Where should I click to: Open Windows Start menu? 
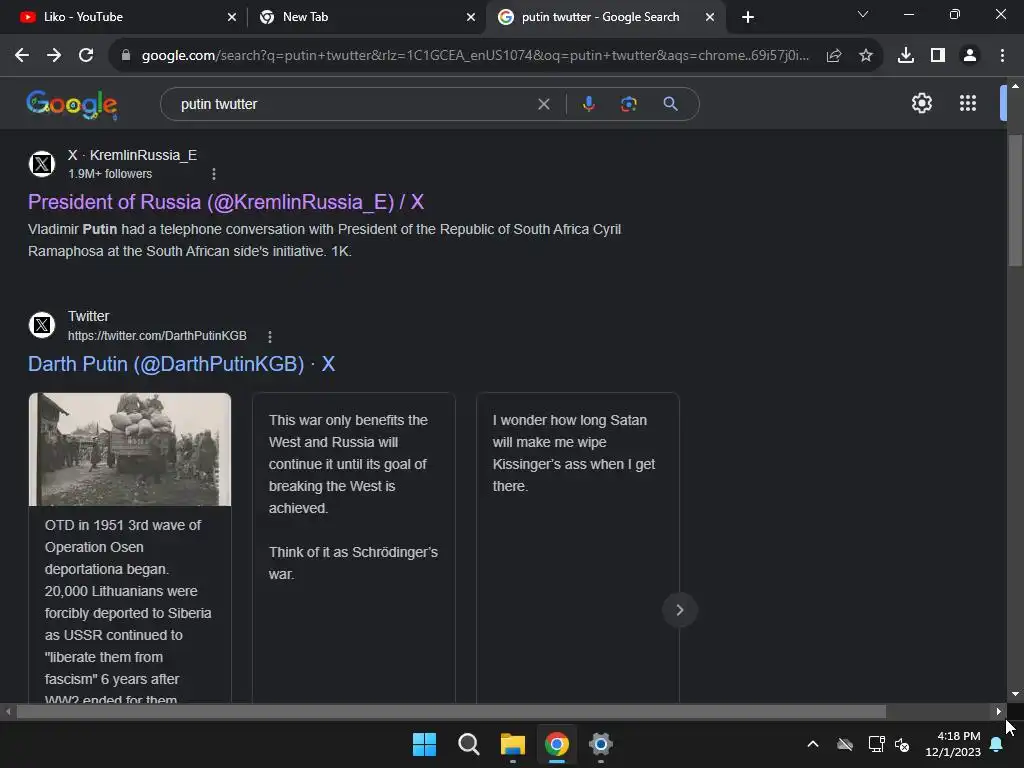coord(424,744)
